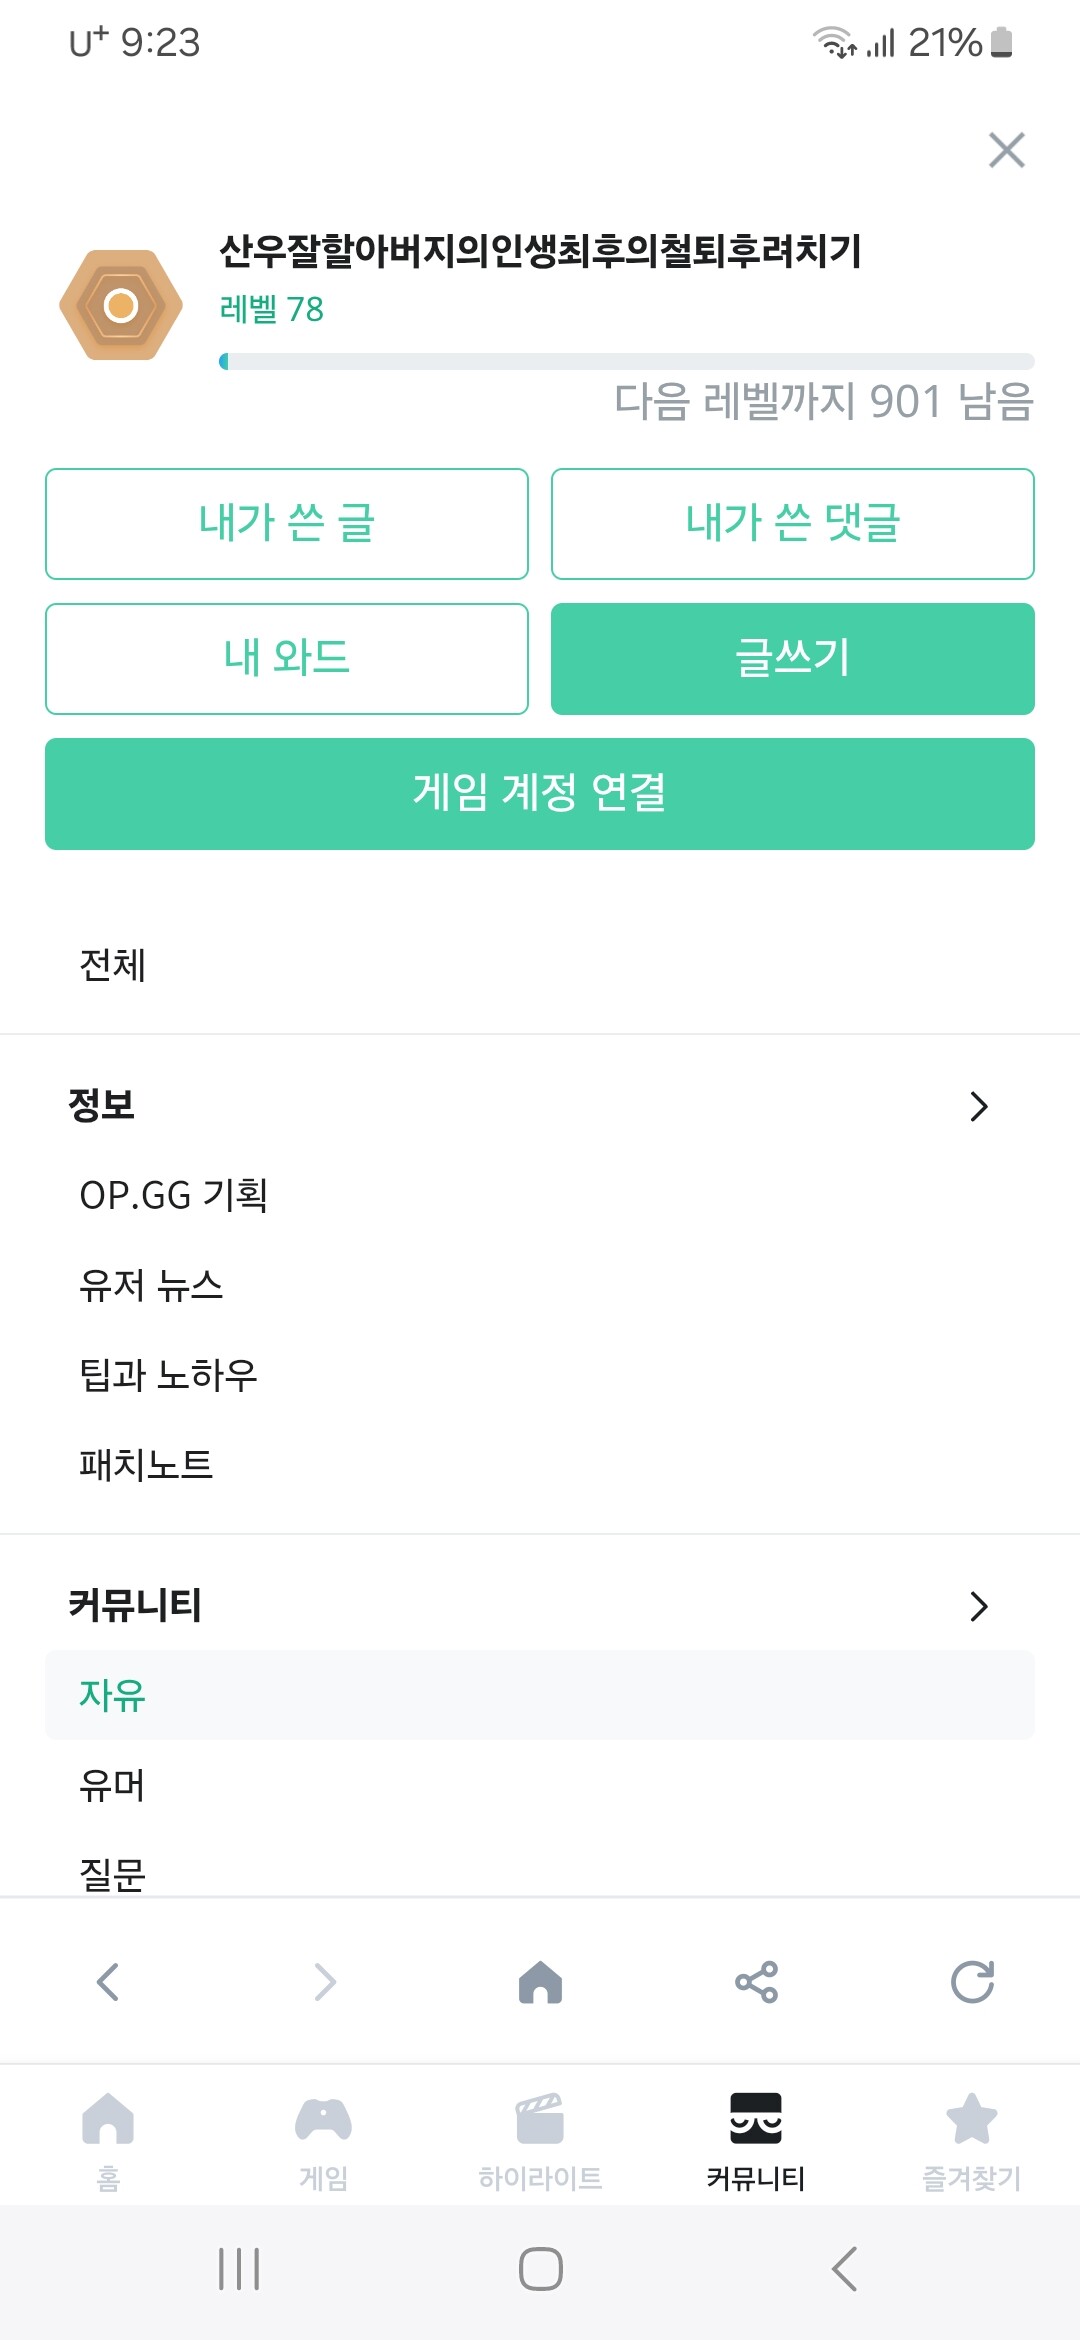Tap the 글쓰기 button
This screenshot has height=2340, width=1080.
coord(792,659)
